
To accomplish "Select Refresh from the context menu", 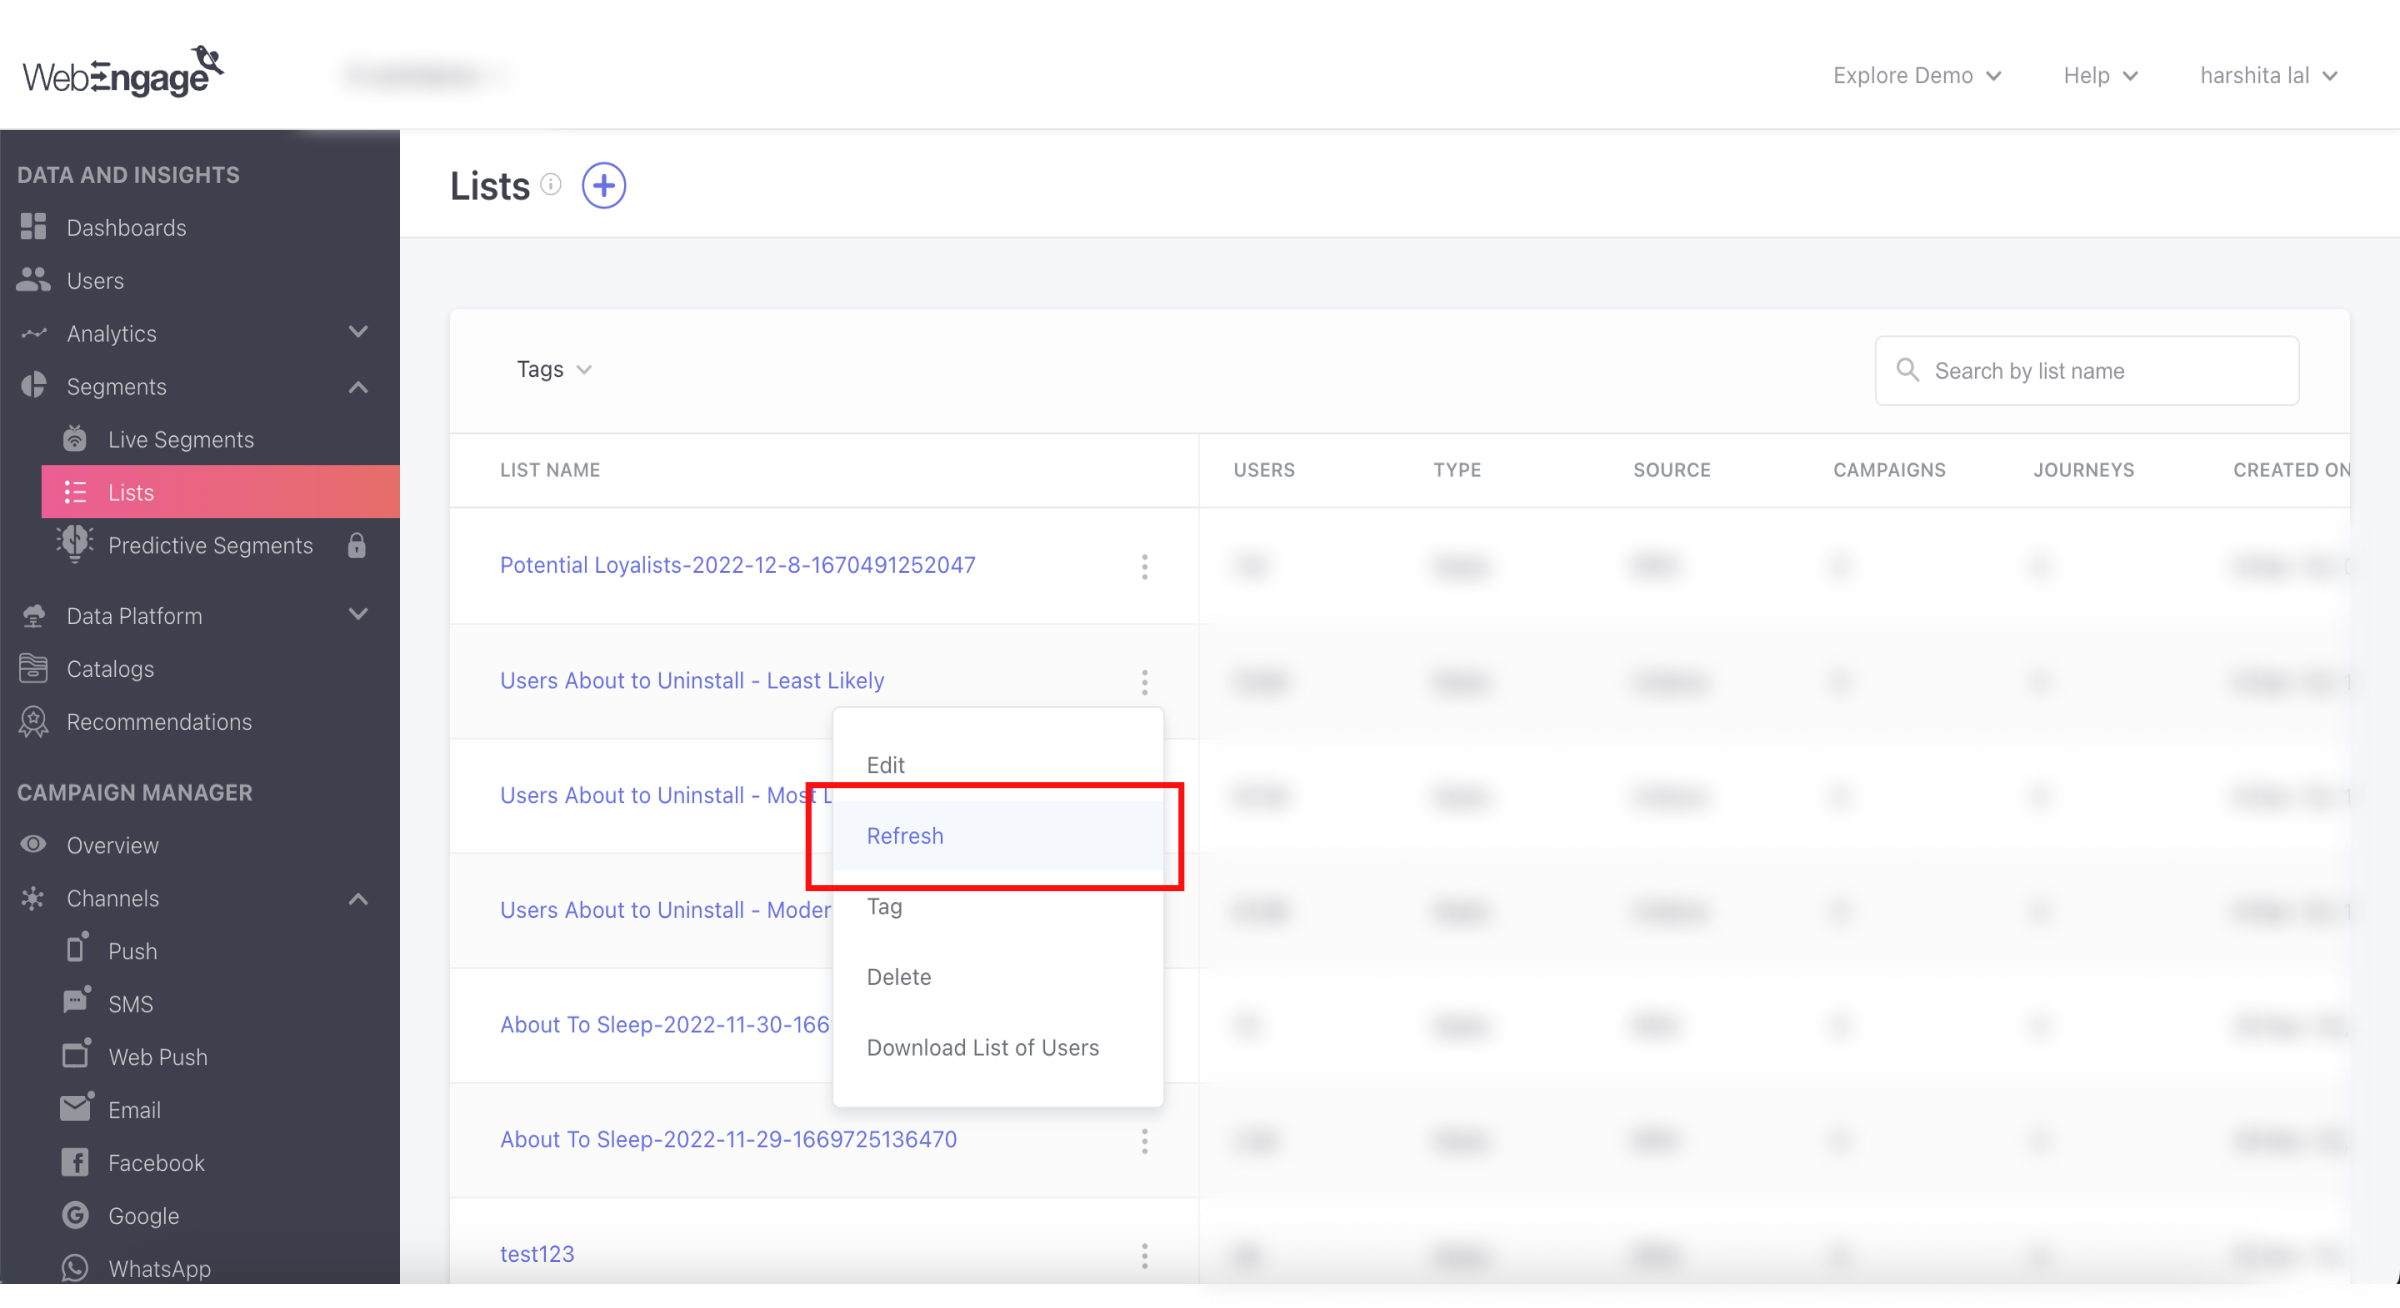I will tap(905, 836).
